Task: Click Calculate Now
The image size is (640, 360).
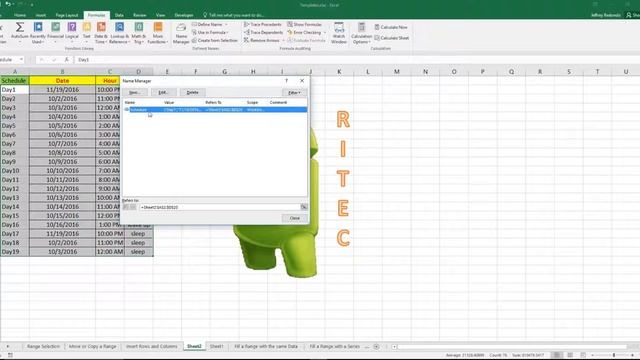Action: click(x=391, y=27)
